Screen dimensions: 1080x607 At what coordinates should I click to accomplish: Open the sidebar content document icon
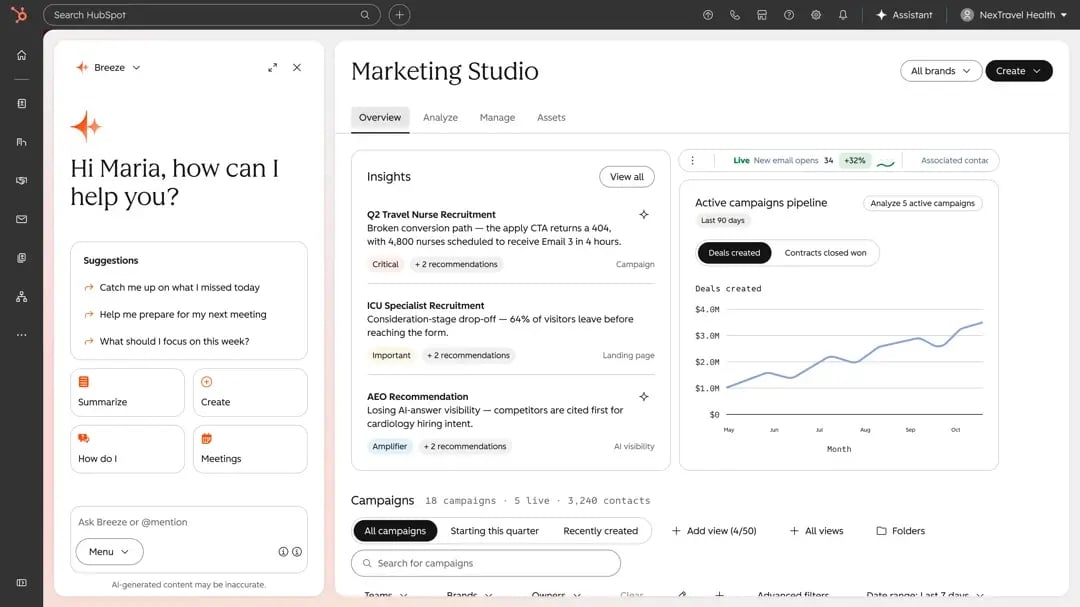click(x=21, y=258)
